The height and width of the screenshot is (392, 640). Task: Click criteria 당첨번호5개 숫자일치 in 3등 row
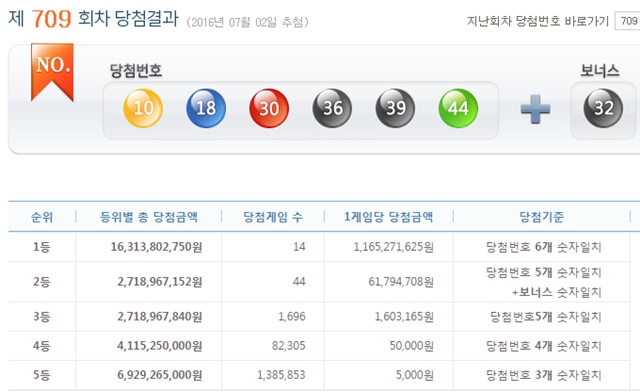546,316
